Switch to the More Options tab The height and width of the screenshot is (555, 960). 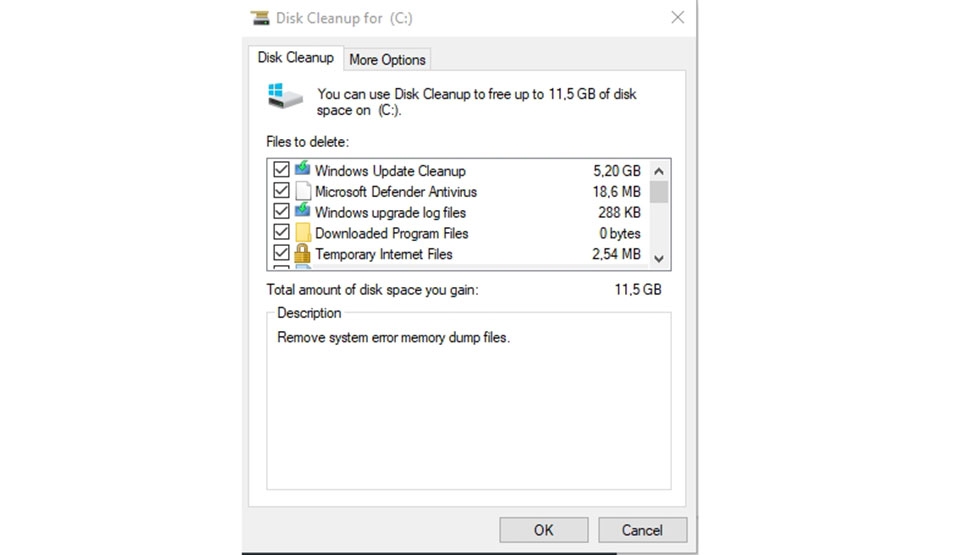(x=387, y=60)
